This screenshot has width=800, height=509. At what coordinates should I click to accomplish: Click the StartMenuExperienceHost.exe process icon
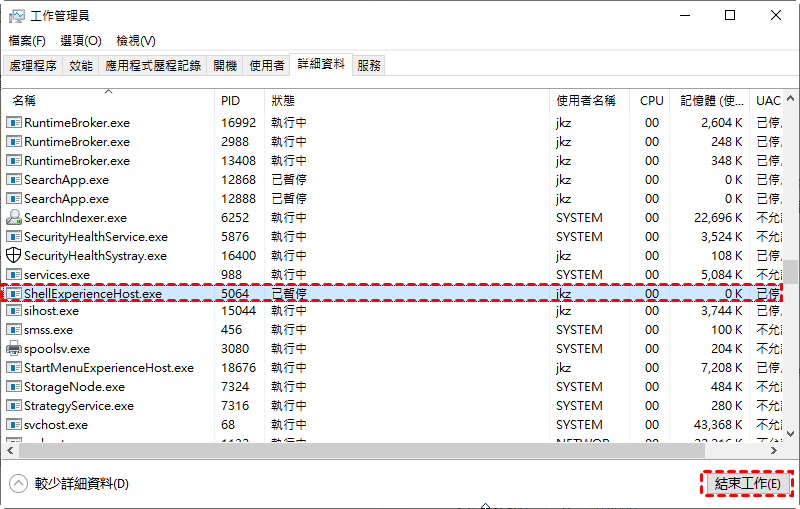[x=14, y=368]
